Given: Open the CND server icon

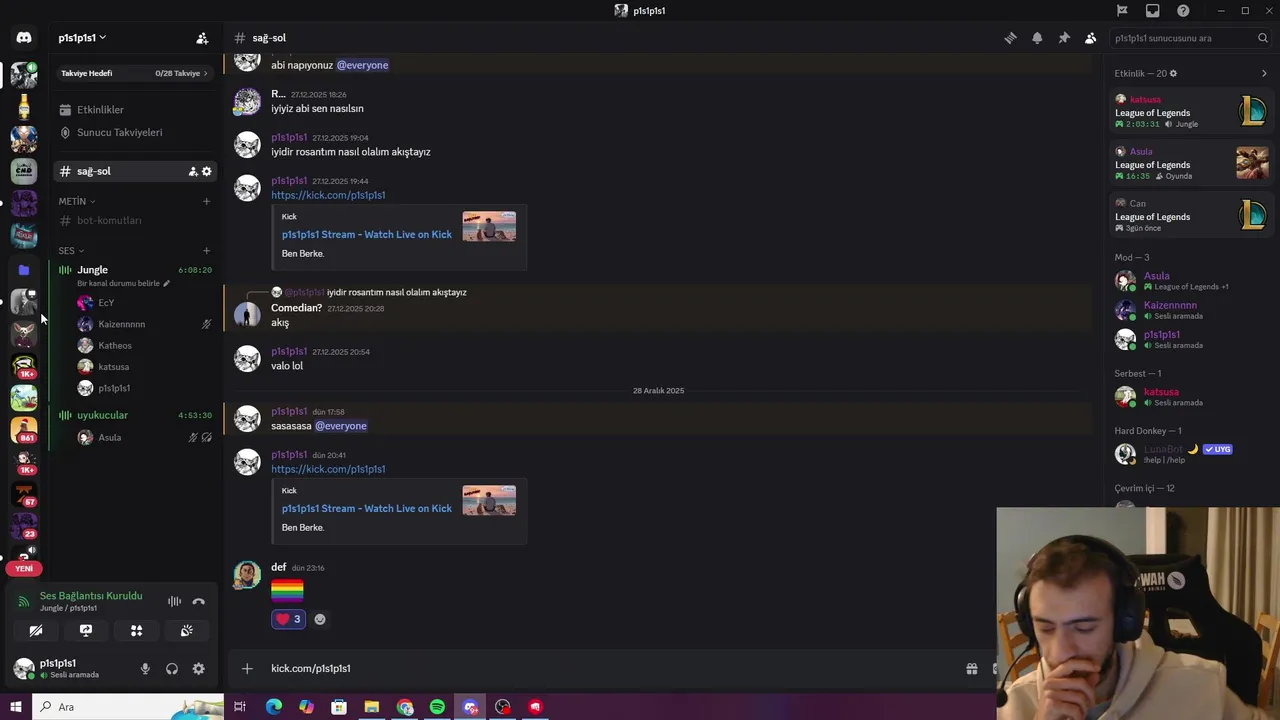Looking at the screenshot, I should 24,171.
